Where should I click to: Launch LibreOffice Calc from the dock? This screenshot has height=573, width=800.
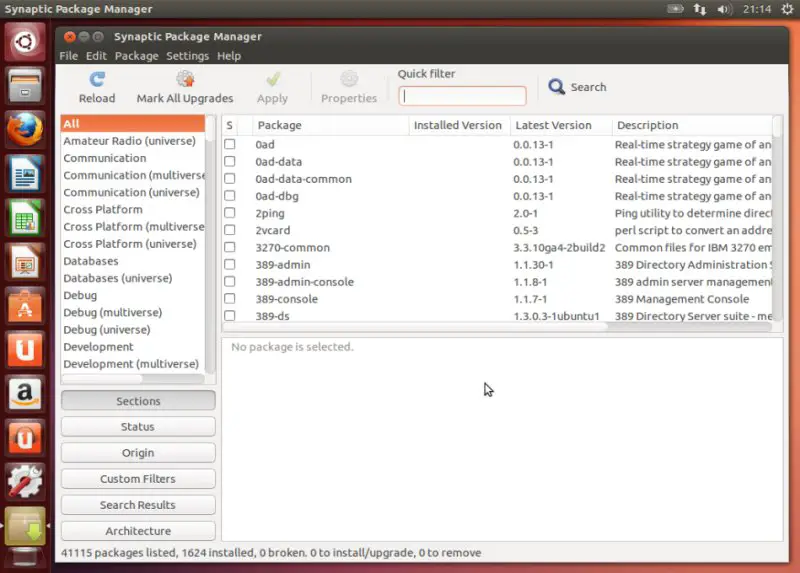(x=24, y=218)
